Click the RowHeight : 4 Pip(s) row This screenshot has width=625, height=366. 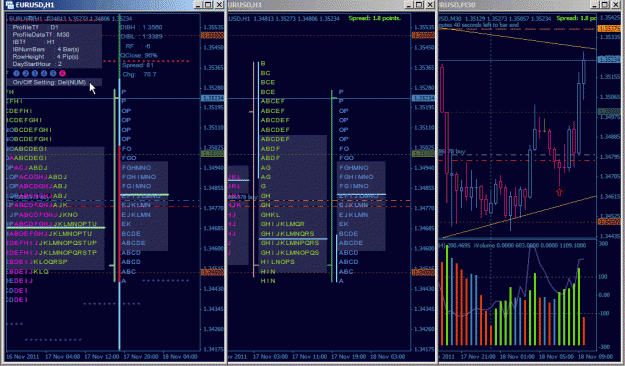point(45,57)
